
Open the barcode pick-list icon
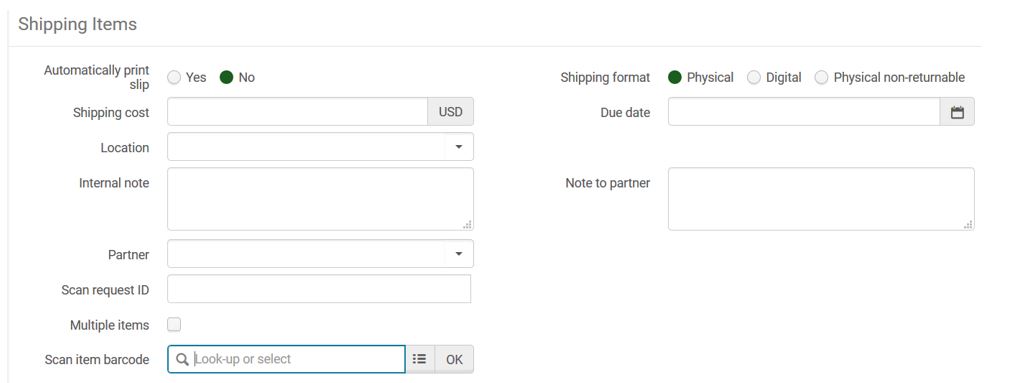click(x=420, y=359)
